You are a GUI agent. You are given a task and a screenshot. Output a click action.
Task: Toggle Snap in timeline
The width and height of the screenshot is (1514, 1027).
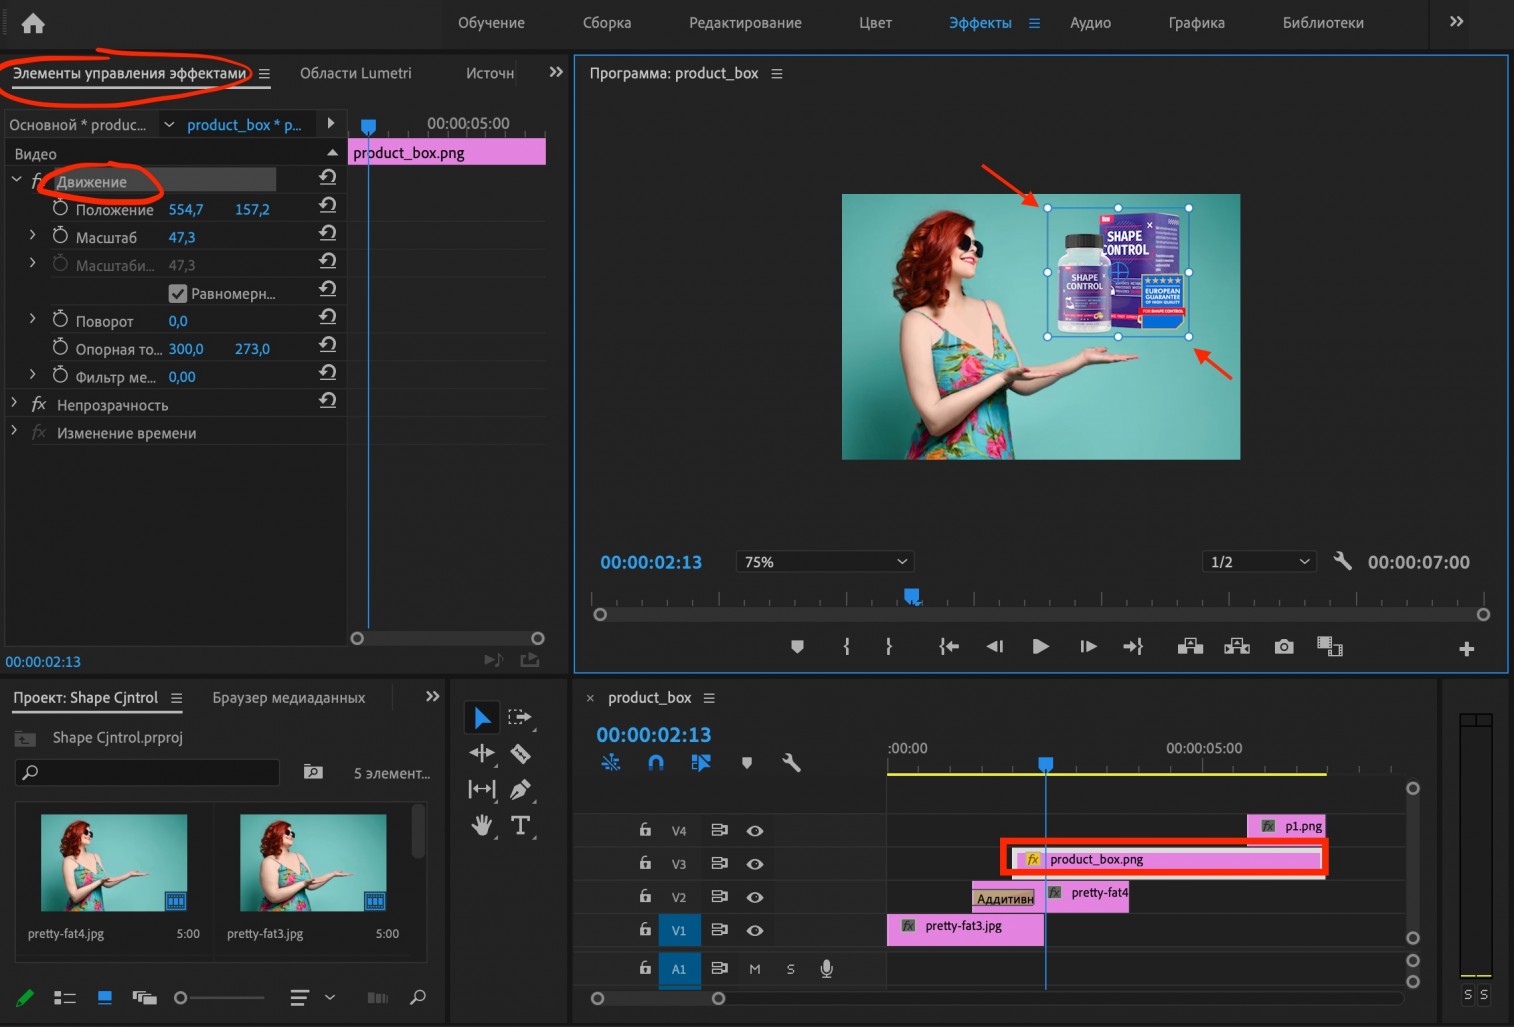coord(656,763)
